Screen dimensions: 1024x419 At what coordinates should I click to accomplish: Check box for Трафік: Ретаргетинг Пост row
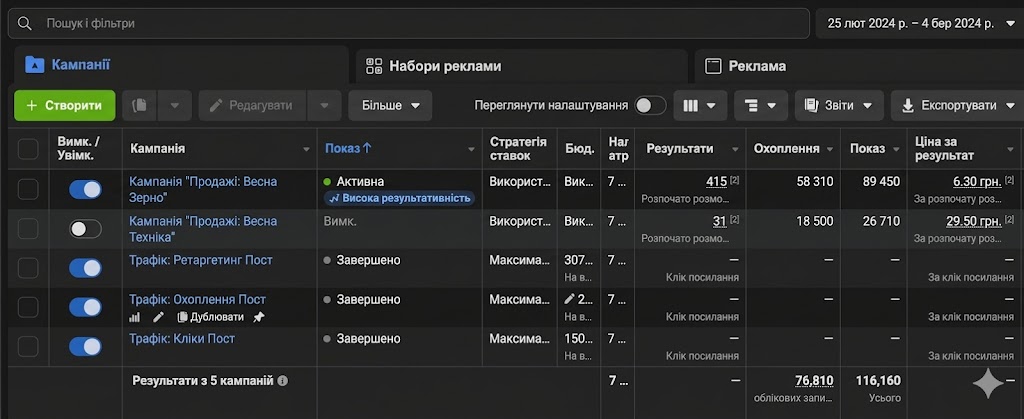click(x=28, y=268)
